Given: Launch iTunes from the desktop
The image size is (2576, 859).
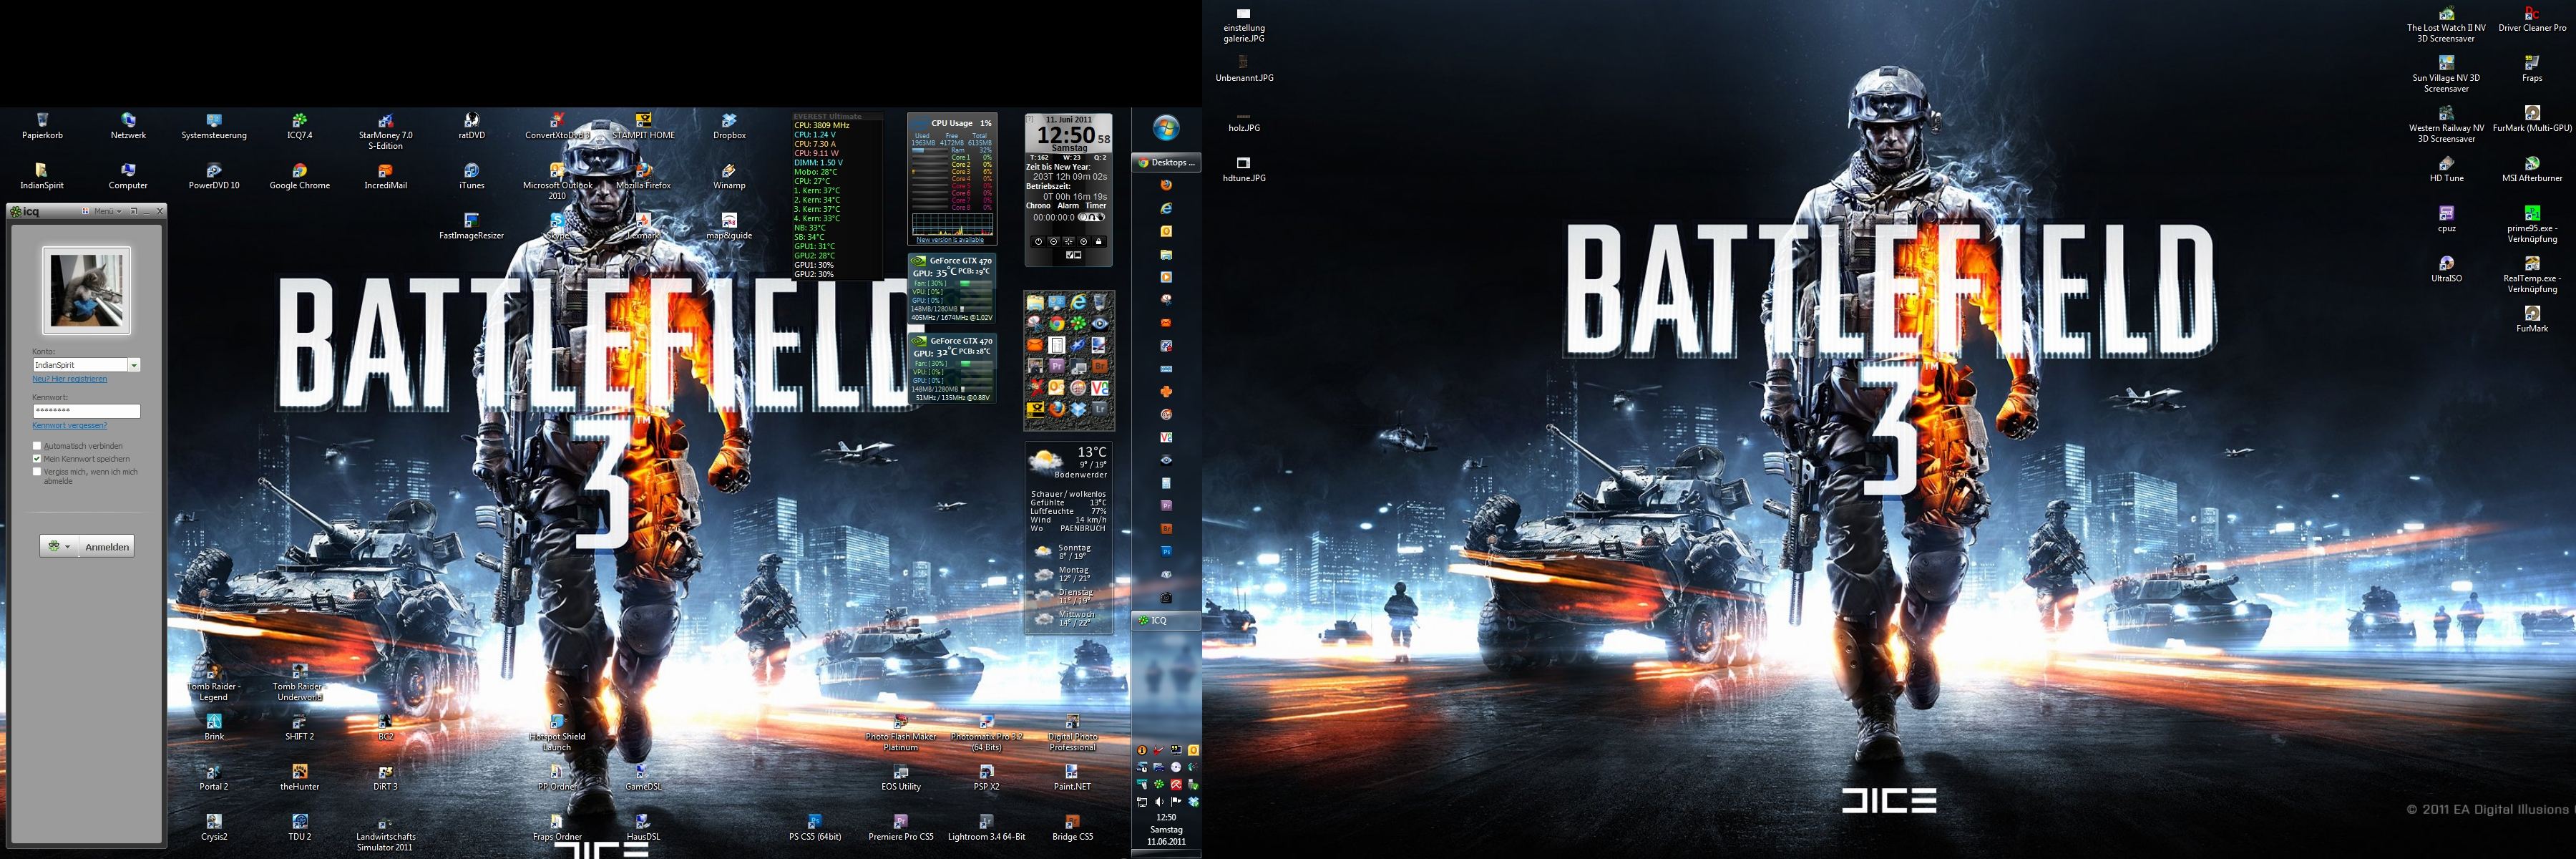Looking at the screenshot, I should coord(472,176).
